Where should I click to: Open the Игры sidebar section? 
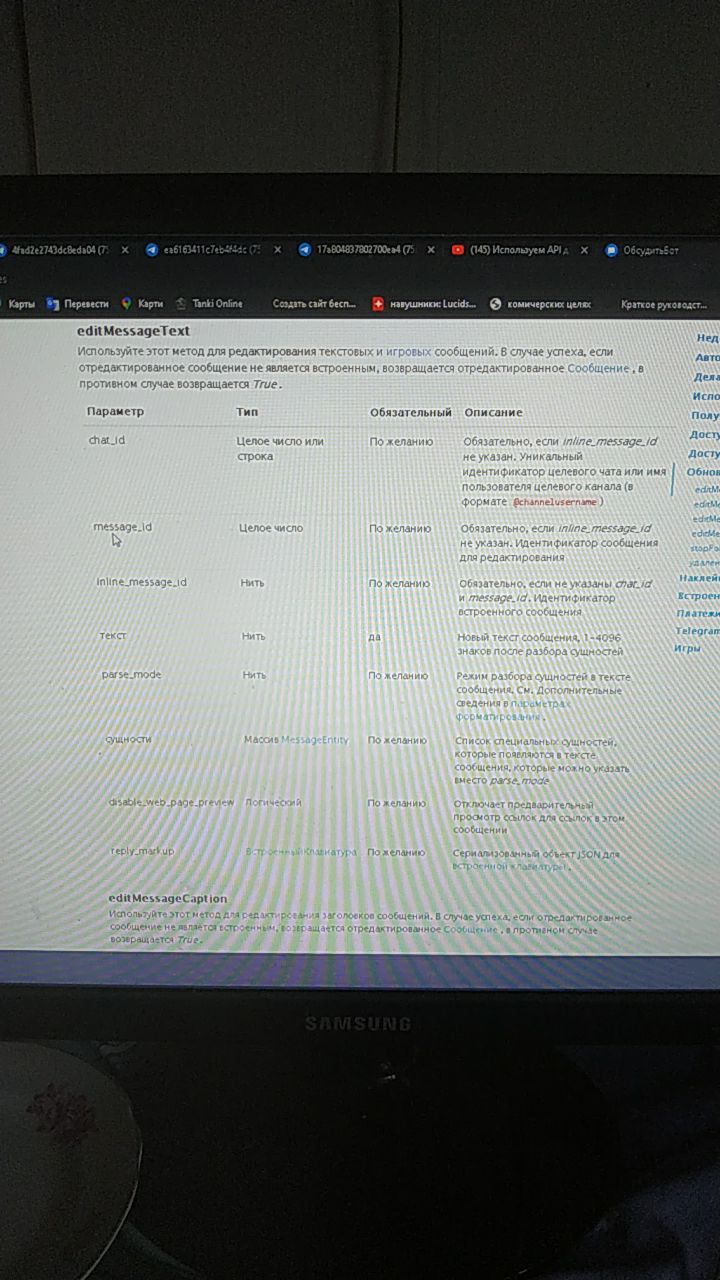coord(687,649)
